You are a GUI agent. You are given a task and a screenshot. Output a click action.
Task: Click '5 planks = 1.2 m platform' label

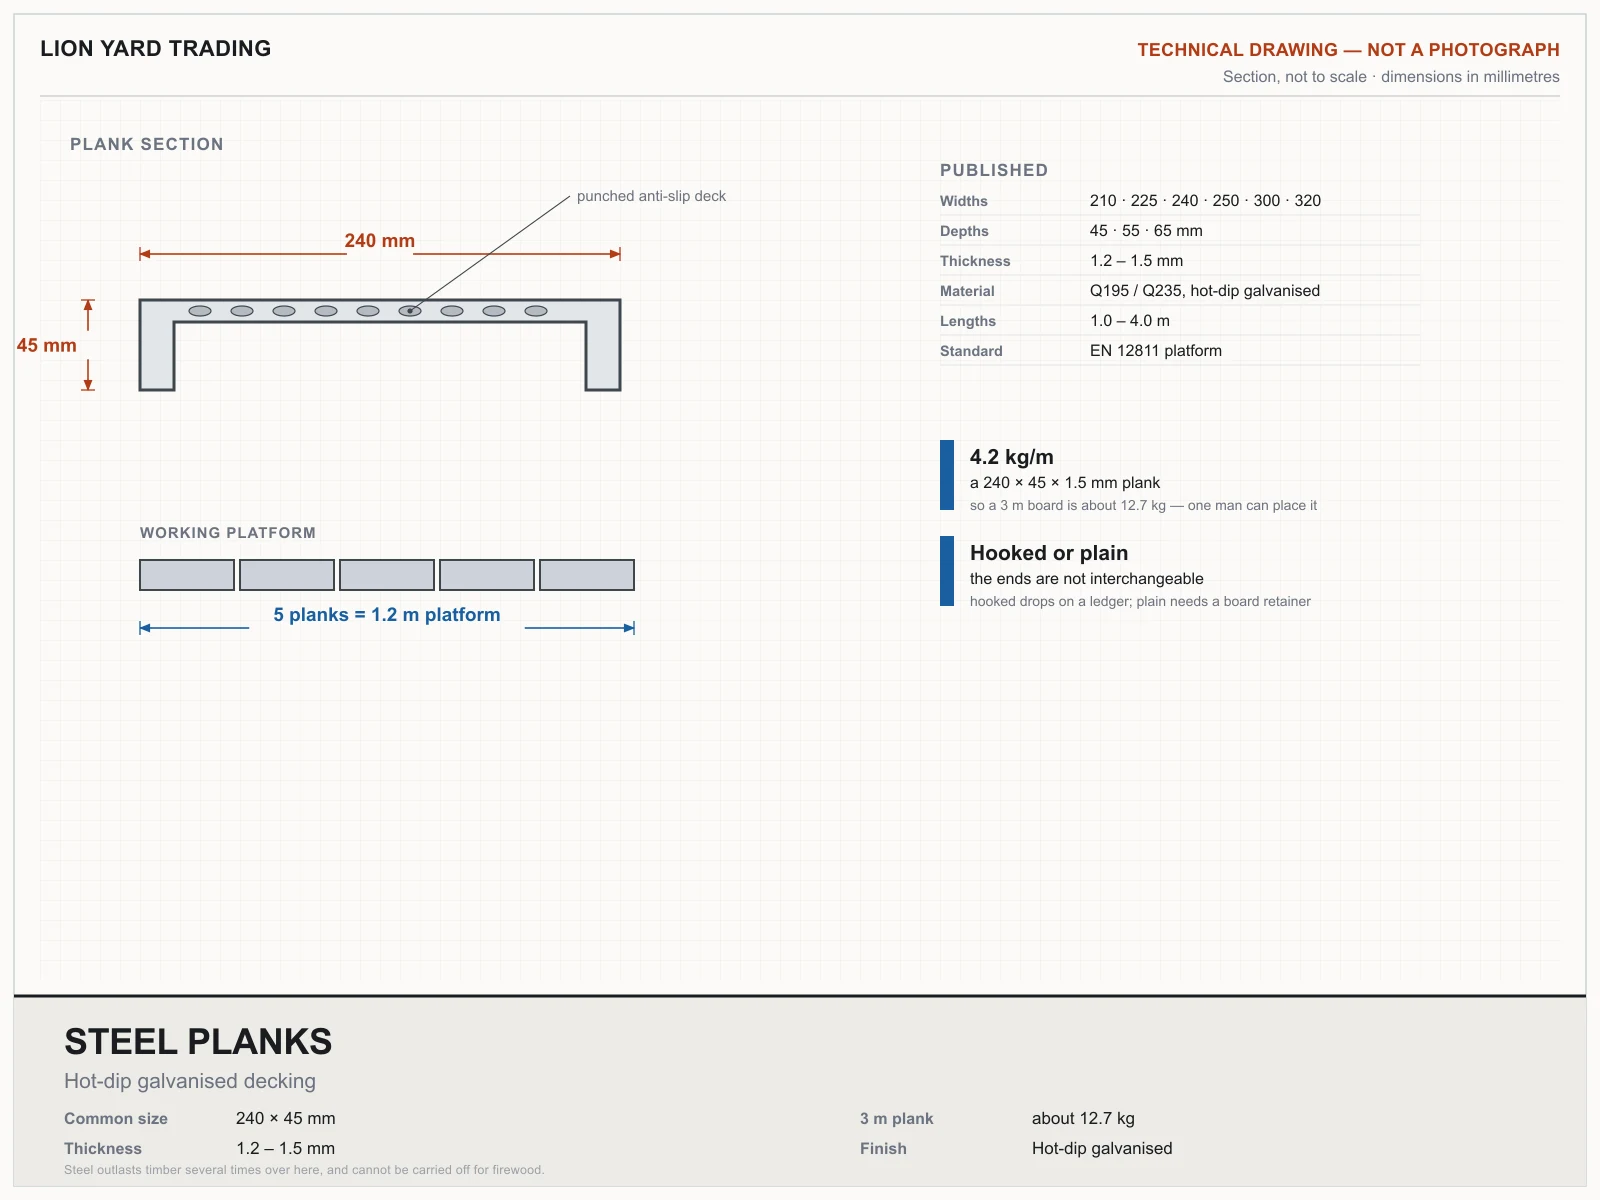coord(387,615)
